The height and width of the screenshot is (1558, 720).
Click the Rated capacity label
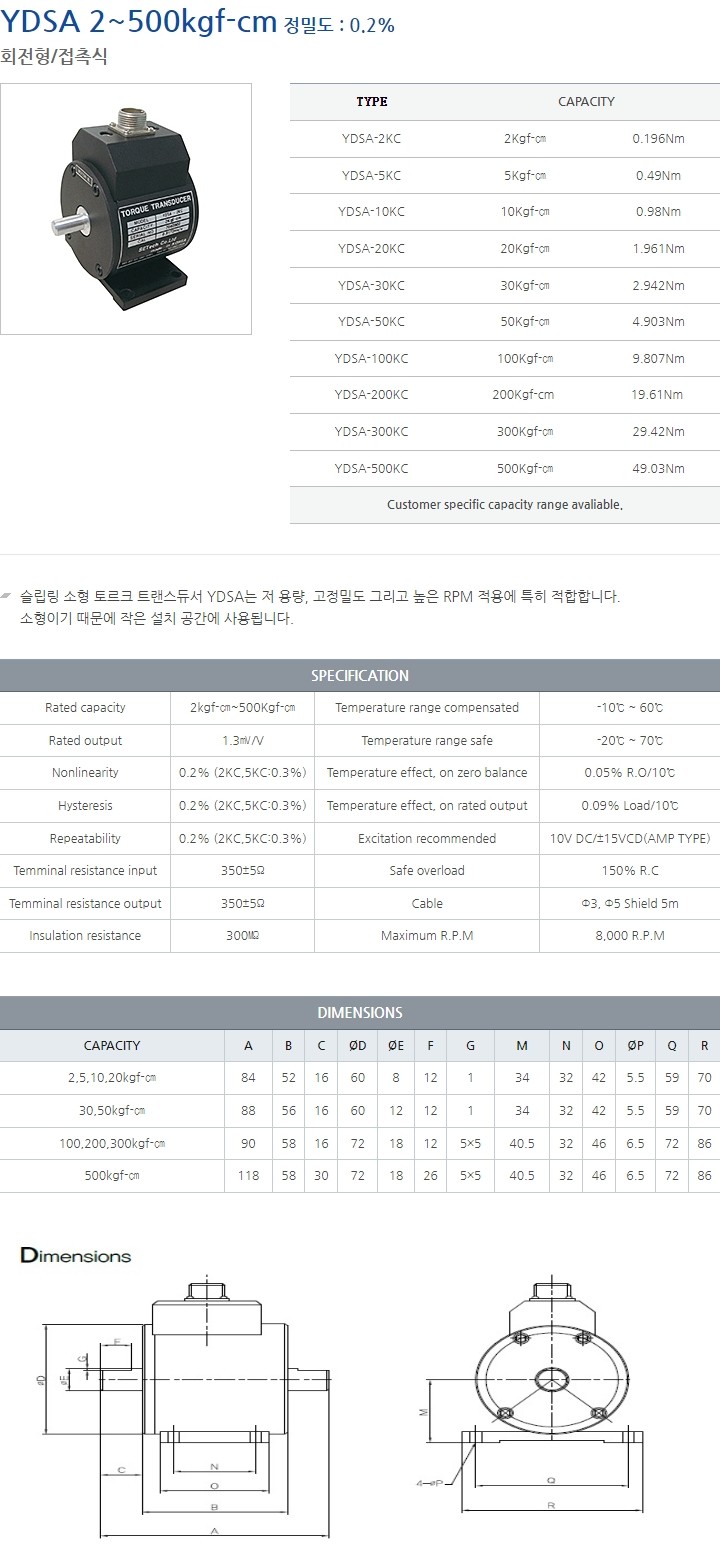[x=85, y=708]
